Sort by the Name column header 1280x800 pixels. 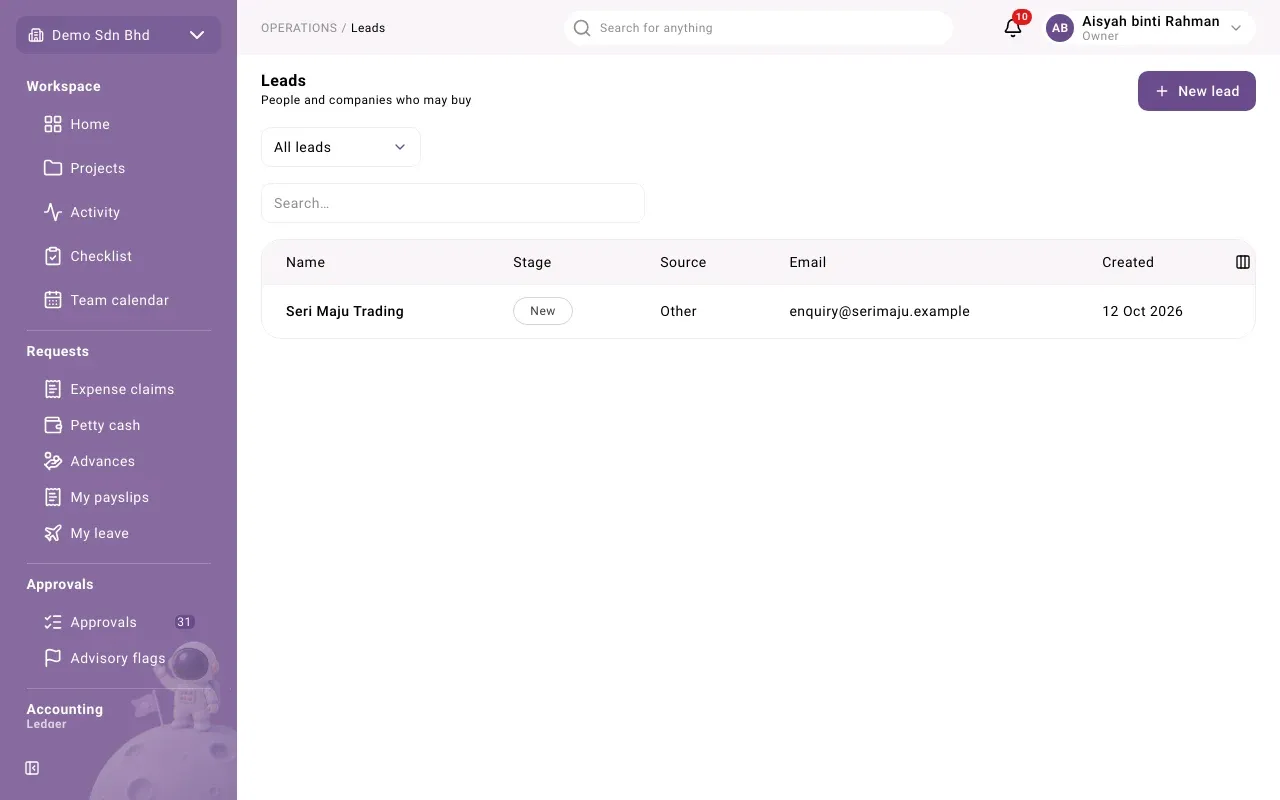click(x=305, y=262)
